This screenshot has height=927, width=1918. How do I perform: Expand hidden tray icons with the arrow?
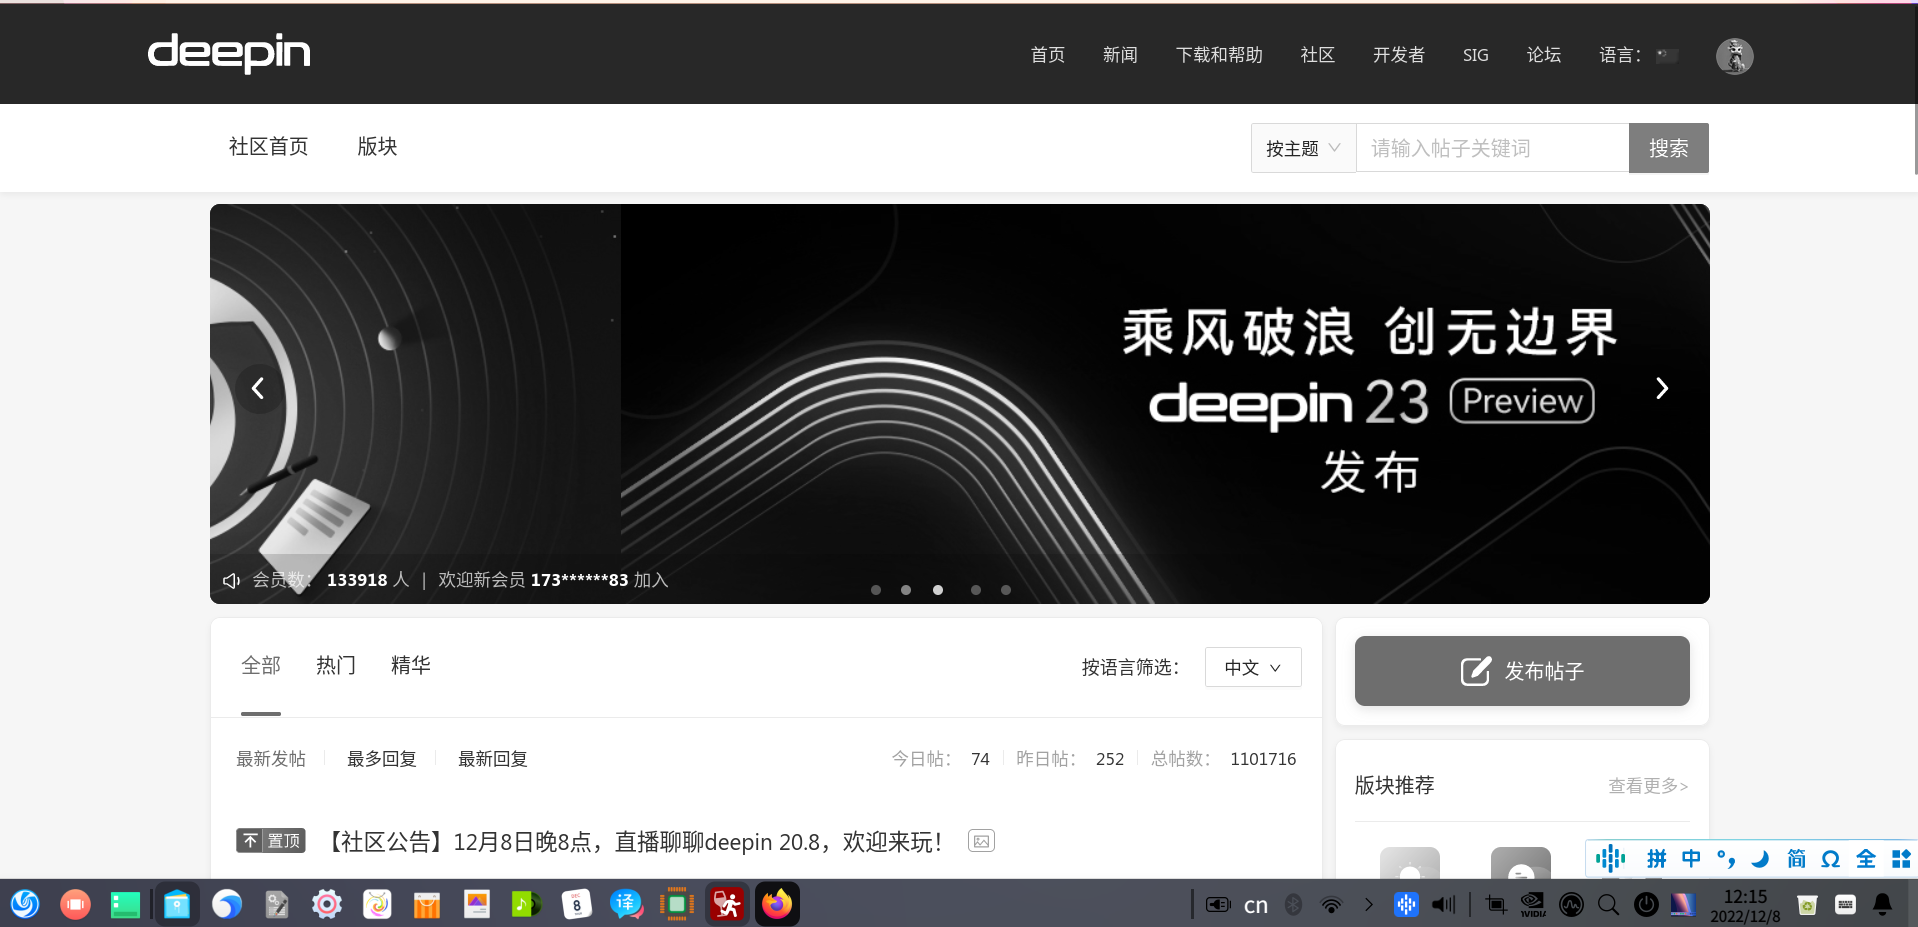click(1368, 904)
